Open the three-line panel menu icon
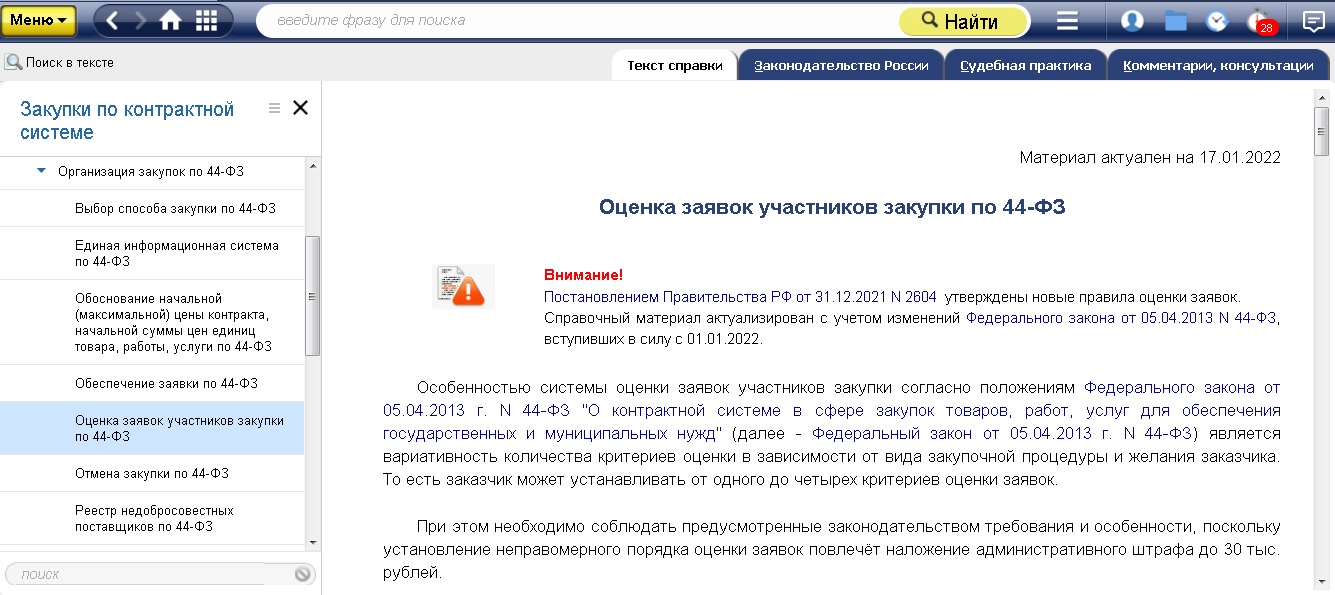The height and width of the screenshot is (595, 1335). 1068,21
